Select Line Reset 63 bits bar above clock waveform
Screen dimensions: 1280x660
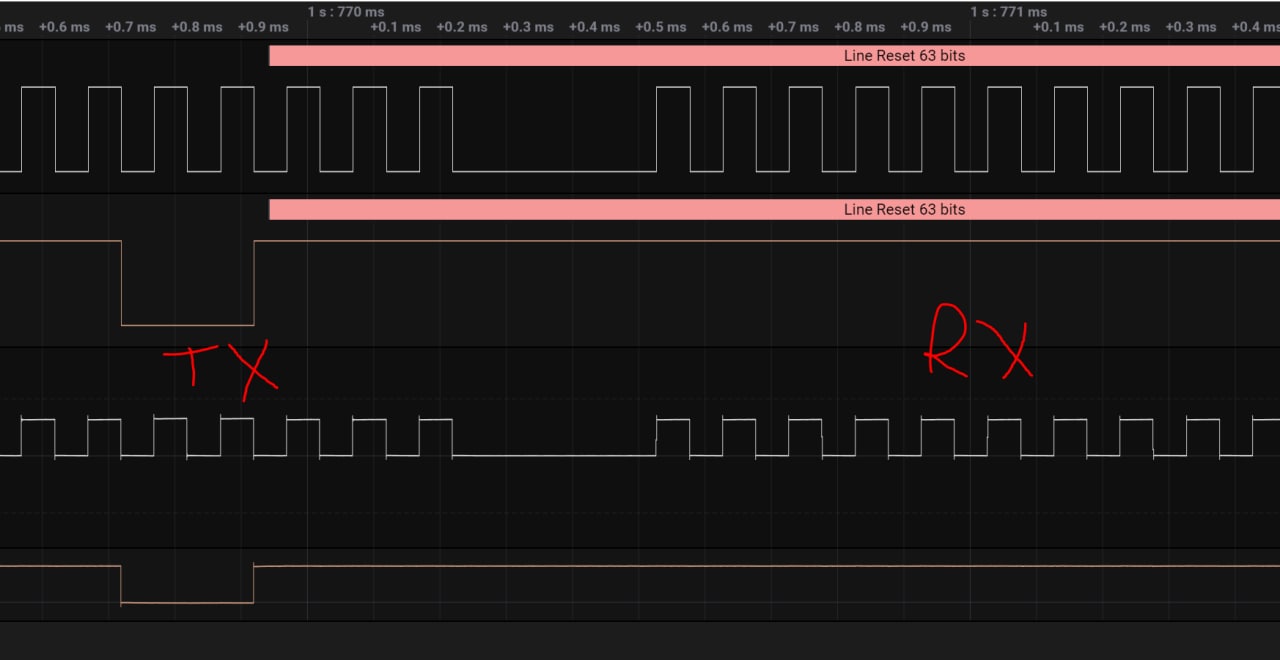coord(774,56)
